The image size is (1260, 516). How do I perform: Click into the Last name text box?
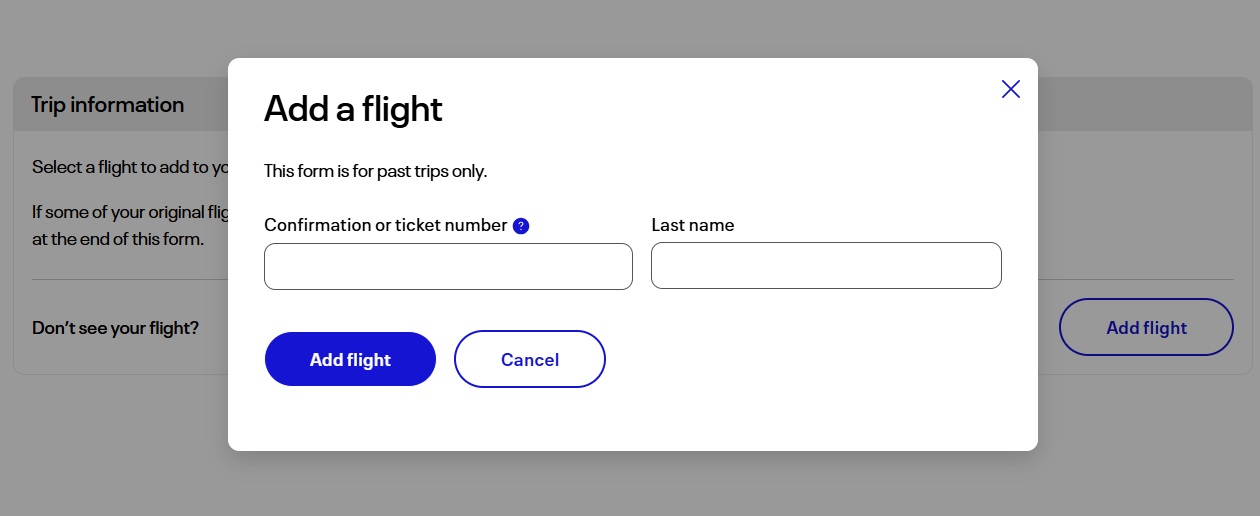(826, 267)
